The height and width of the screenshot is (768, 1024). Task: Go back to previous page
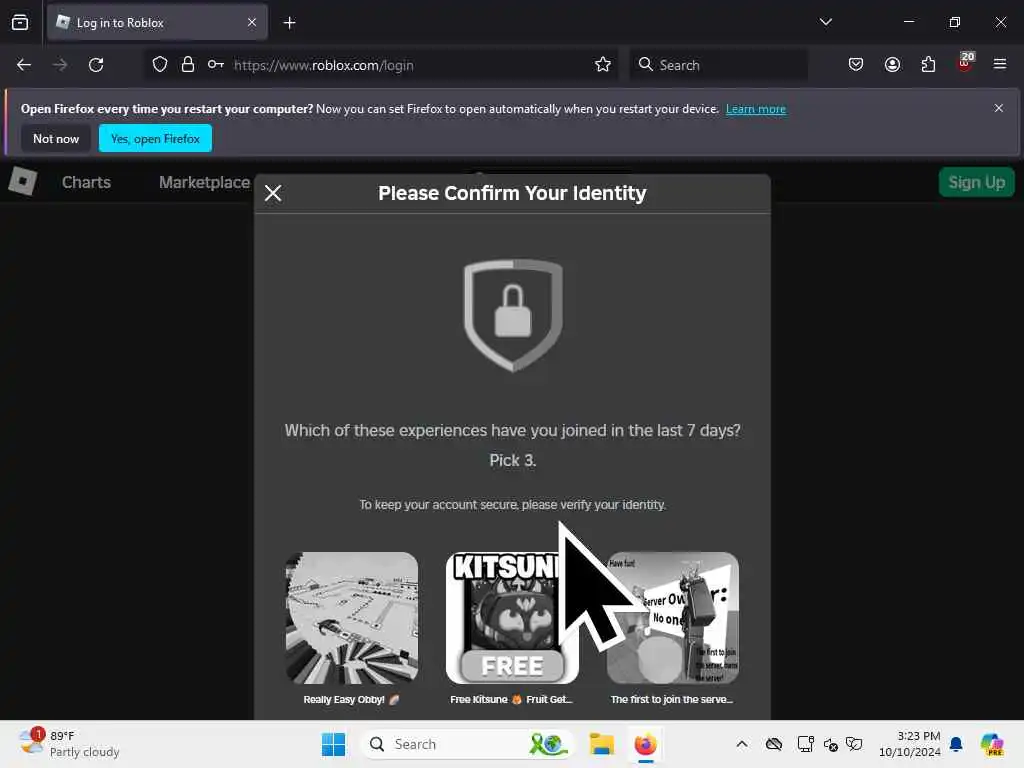24,65
